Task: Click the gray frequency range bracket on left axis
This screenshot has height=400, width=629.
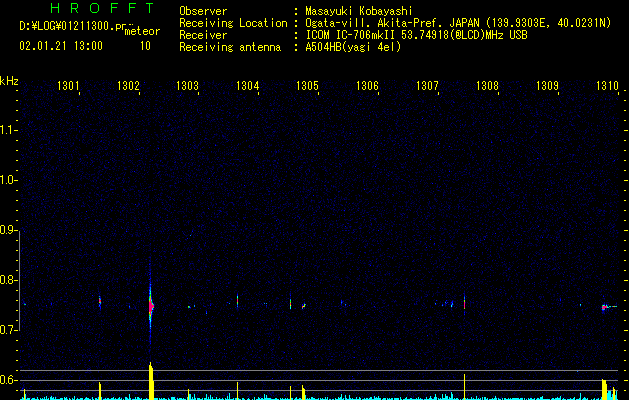Action: pos(20,280)
